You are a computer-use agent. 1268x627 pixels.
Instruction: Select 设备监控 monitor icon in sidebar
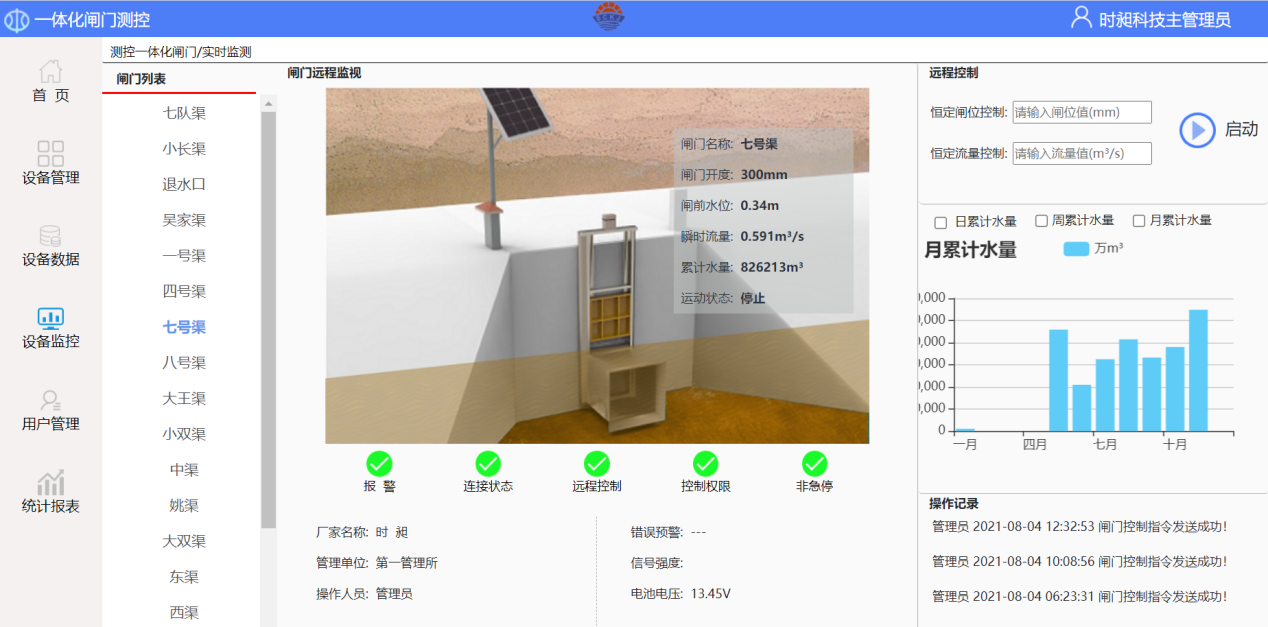[x=51, y=318]
